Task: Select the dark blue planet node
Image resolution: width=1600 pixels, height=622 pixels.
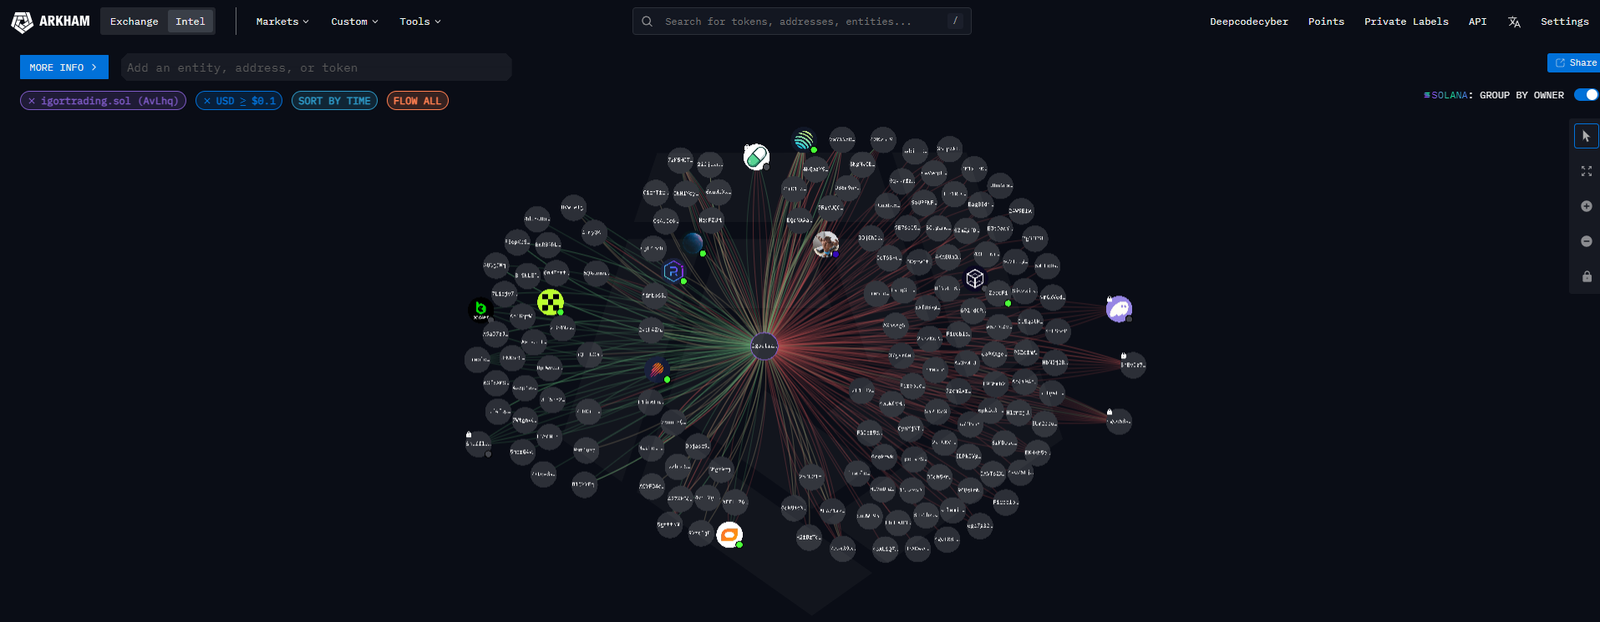Action: coord(692,243)
